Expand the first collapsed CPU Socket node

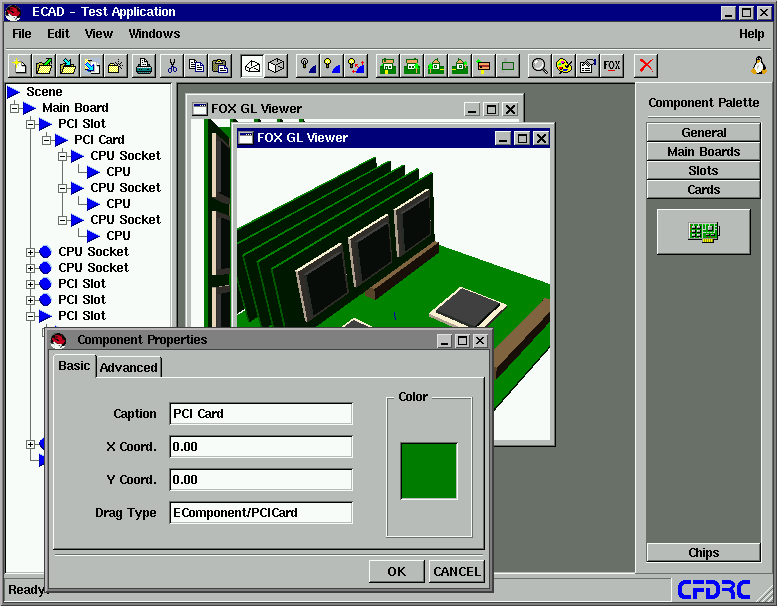(31, 252)
